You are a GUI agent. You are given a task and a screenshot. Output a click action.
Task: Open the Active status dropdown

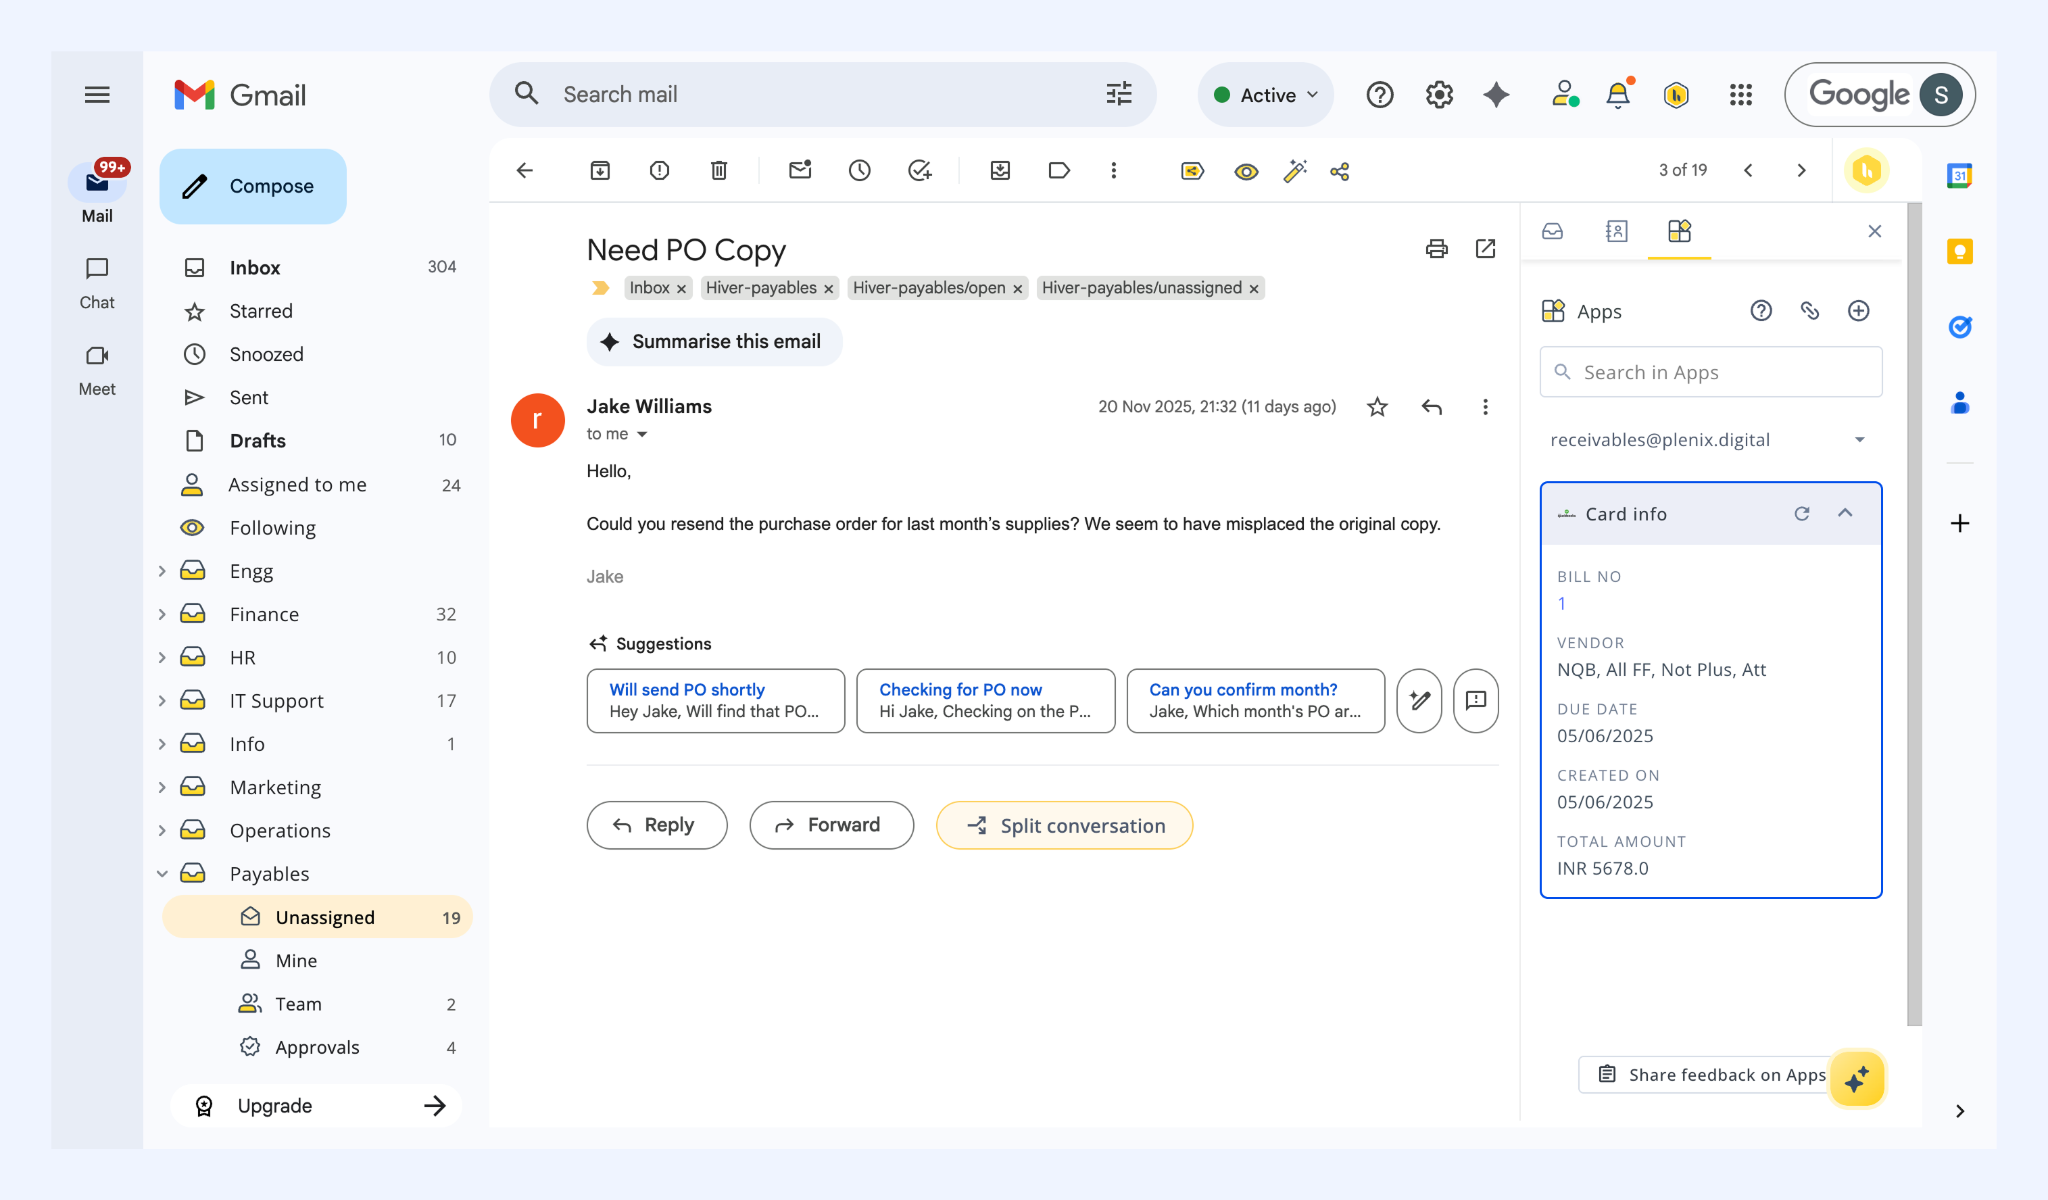click(1266, 95)
